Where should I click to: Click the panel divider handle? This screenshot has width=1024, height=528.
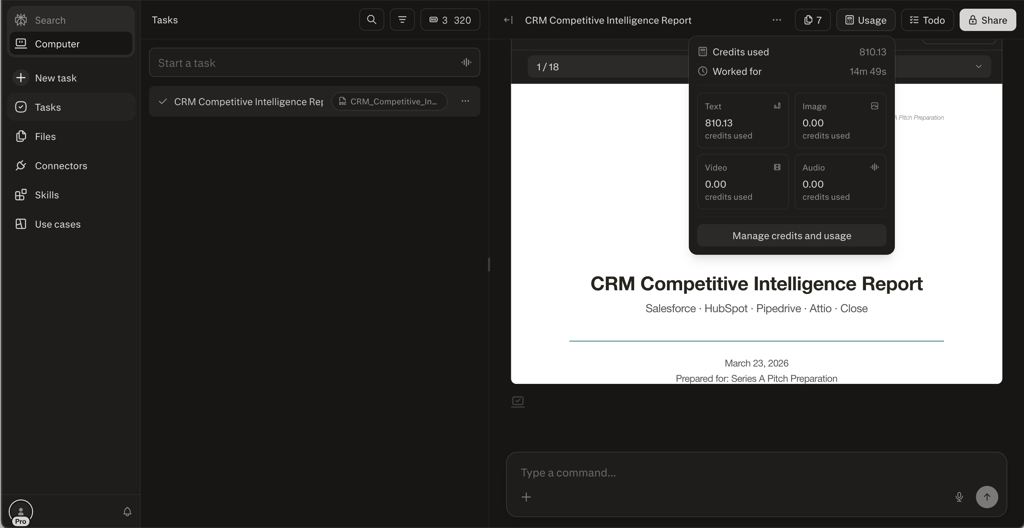488,264
